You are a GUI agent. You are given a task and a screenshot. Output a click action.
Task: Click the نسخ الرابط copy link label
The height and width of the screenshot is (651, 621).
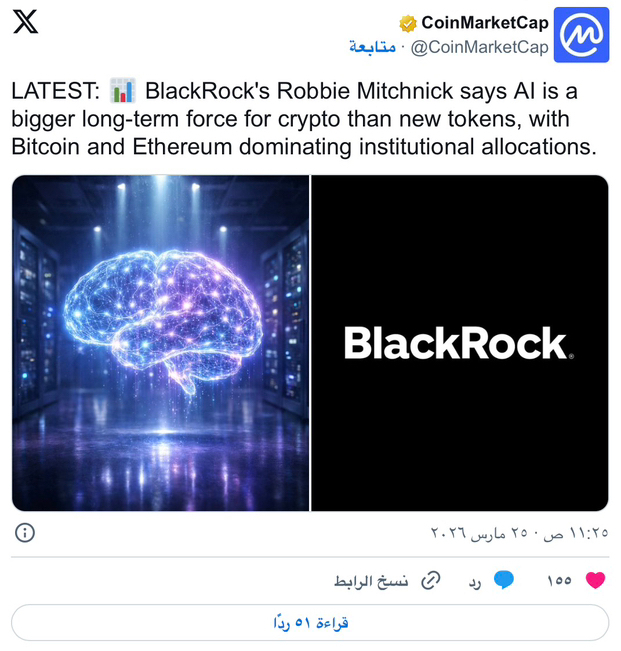[371, 581]
